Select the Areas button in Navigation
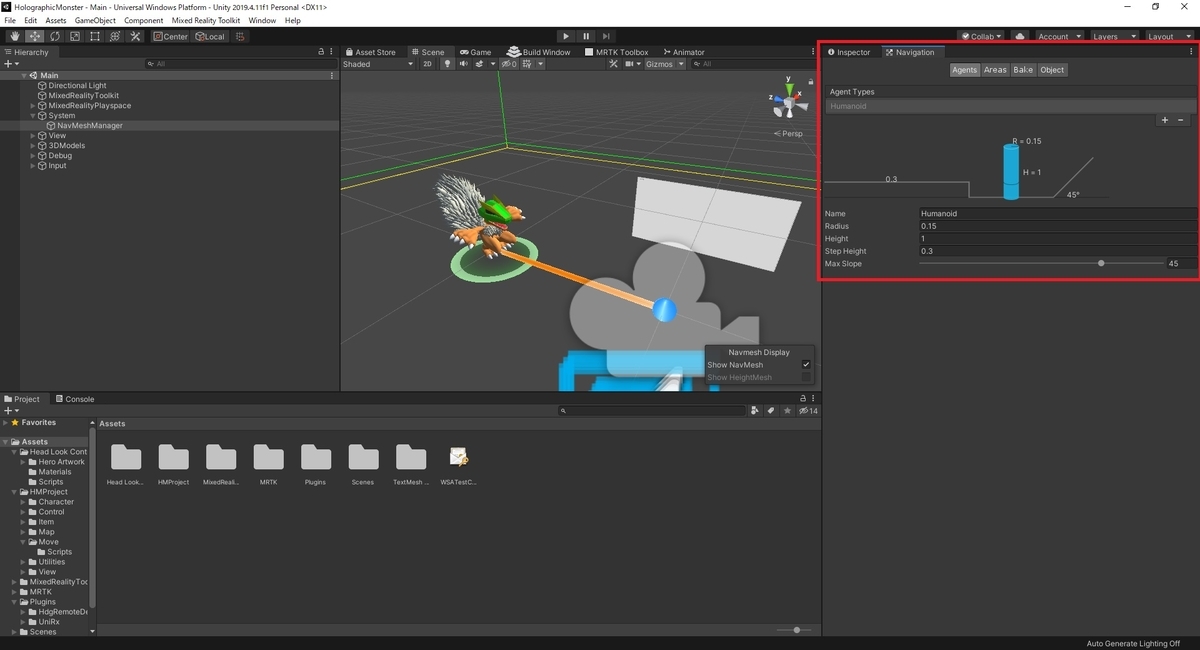Screen dimensions: 1200x650 click(995, 70)
